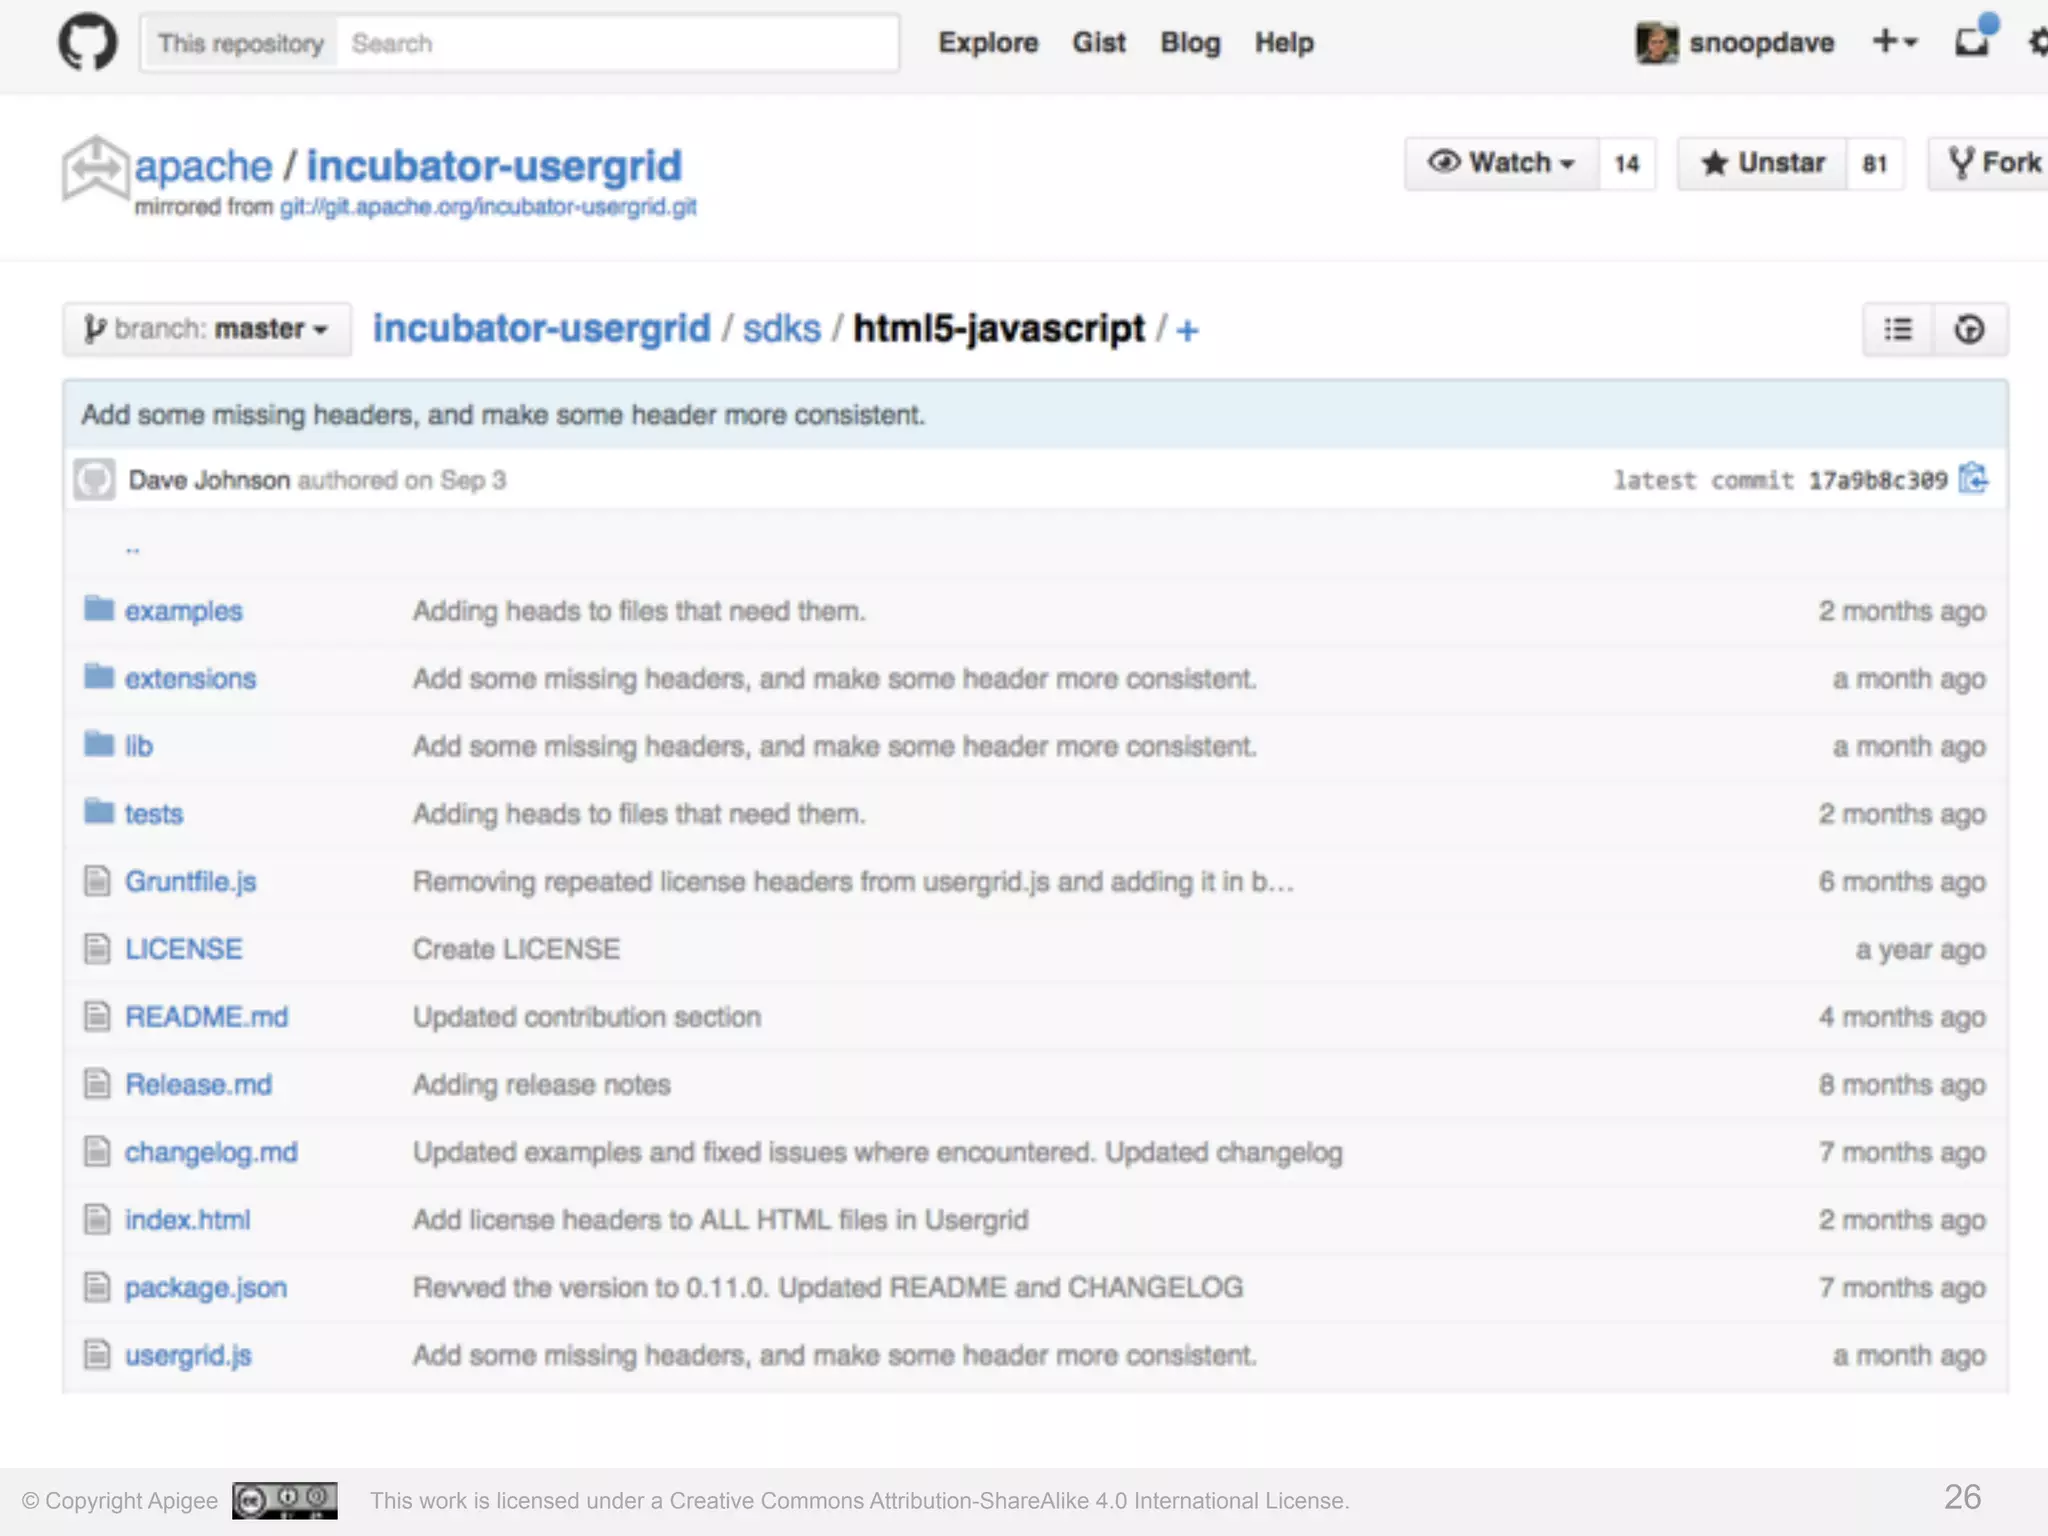
Task: Click usergrid.js file icon
Action: [97, 1354]
